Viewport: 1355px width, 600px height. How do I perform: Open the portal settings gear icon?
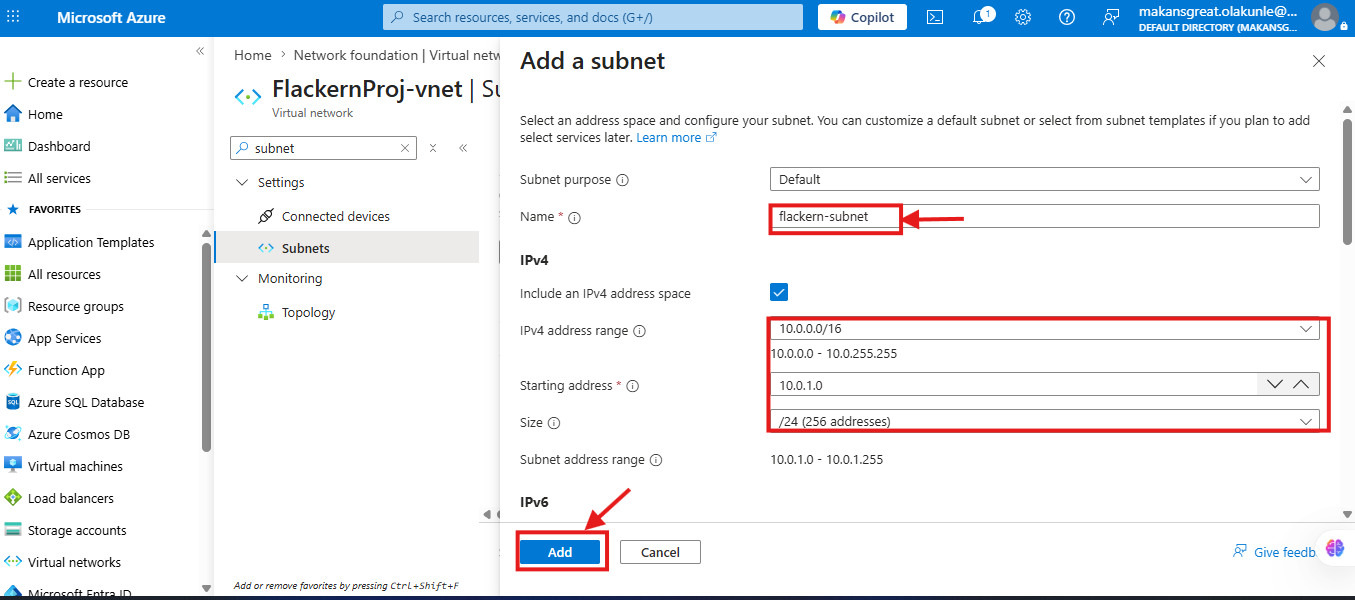[1023, 17]
